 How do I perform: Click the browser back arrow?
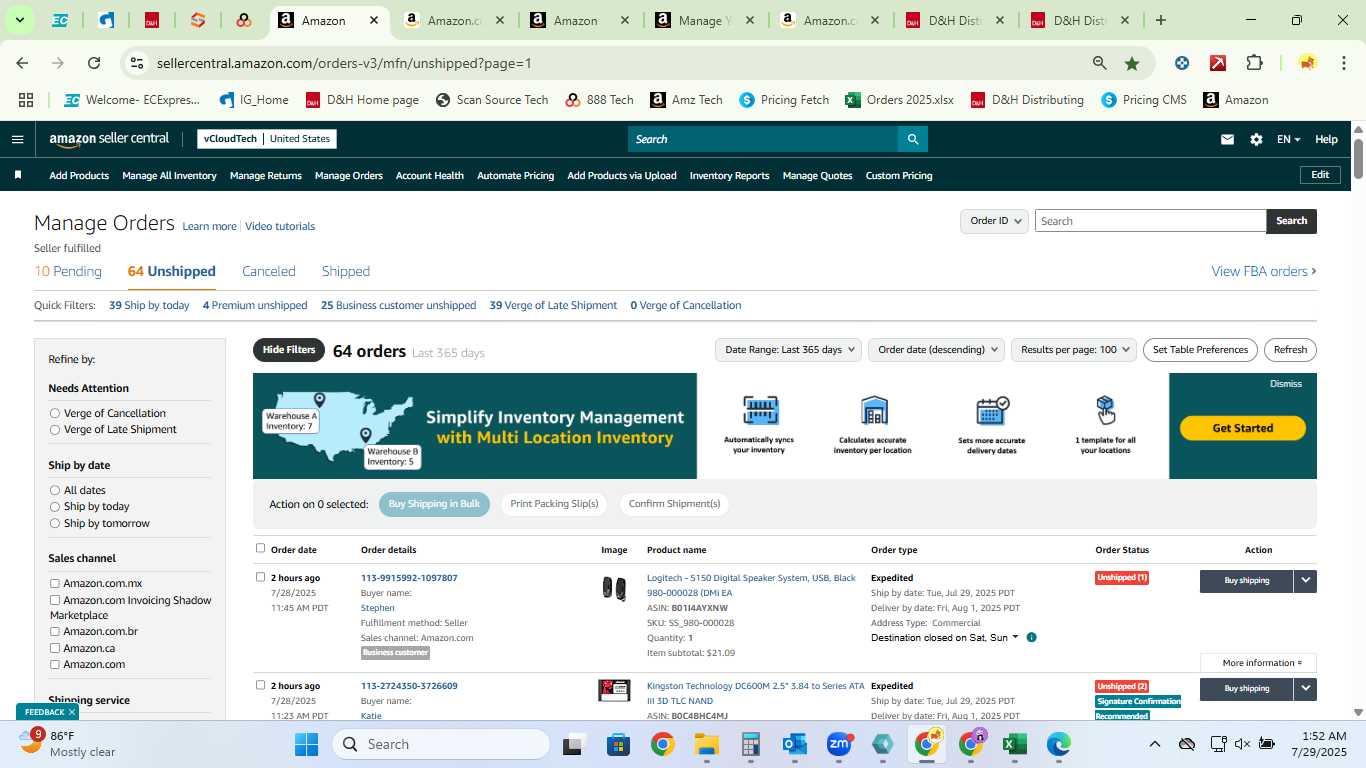click(22, 63)
